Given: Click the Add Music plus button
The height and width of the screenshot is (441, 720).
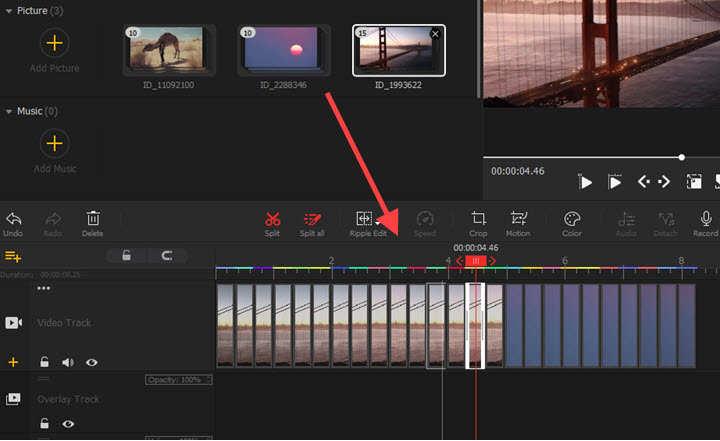Looking at the screenshot, I should point(54,143).
